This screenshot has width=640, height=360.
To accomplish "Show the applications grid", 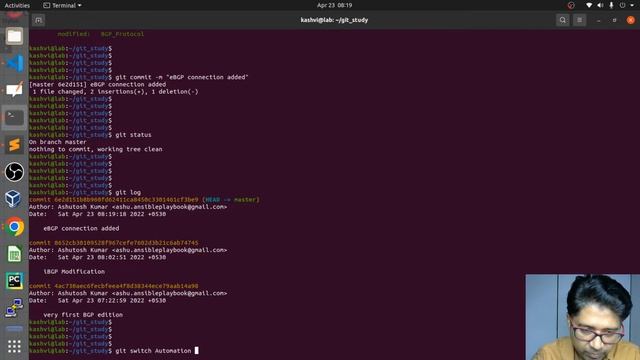I will point(14,347).
